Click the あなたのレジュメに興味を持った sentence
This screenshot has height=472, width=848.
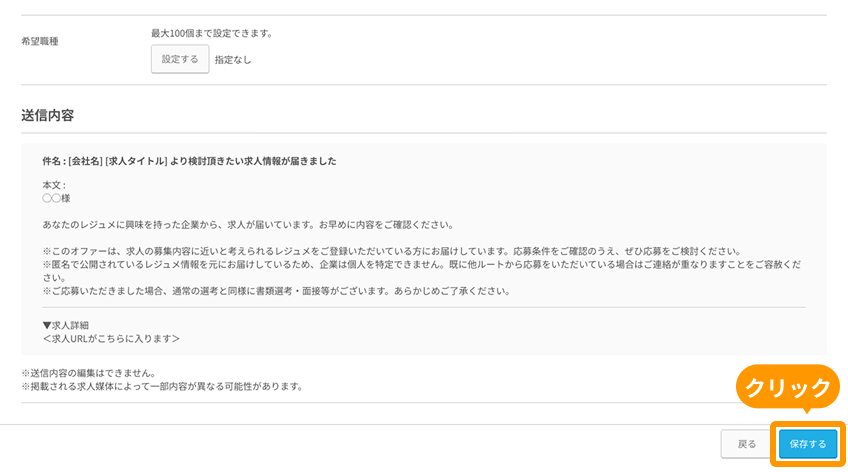248,225
